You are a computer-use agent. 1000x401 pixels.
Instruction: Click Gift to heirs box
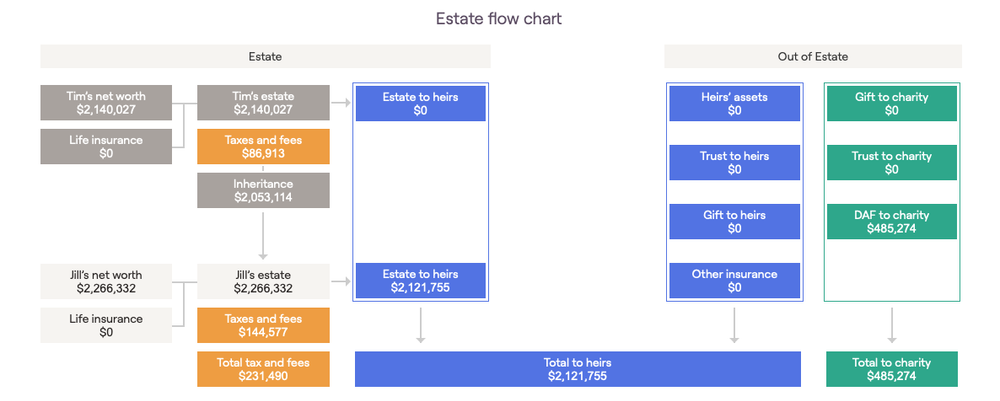pos(734,221)
